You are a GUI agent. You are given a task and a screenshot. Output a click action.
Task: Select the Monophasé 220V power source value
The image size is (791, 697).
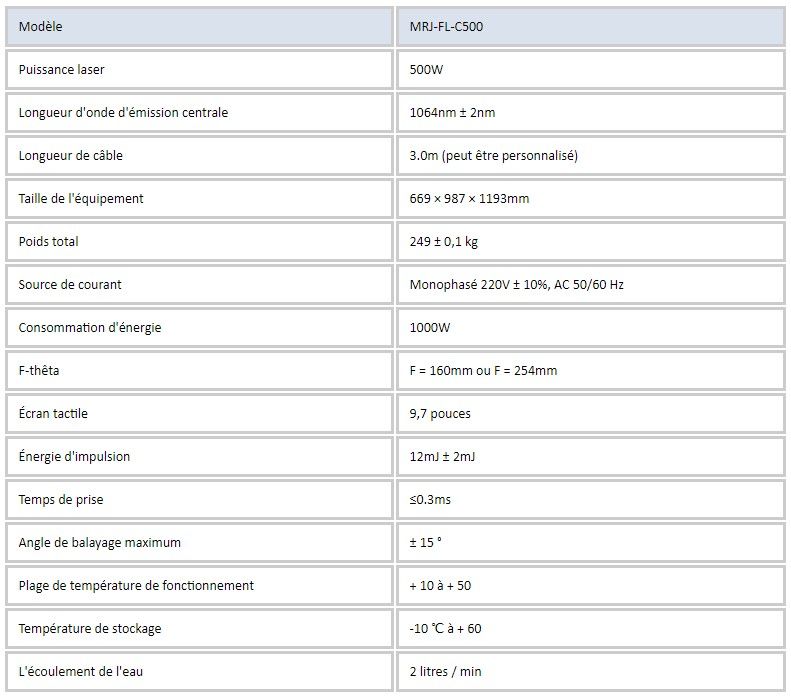(516, 285)
